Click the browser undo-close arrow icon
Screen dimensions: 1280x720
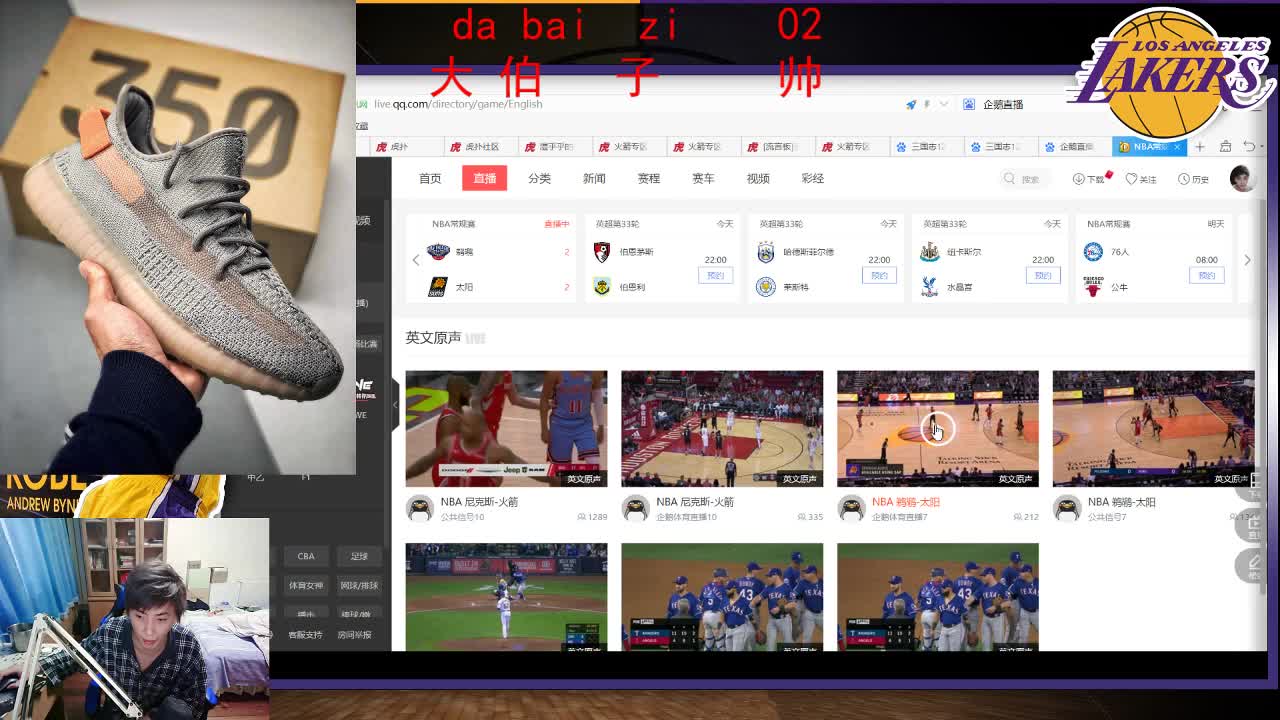coord(1250,147)
